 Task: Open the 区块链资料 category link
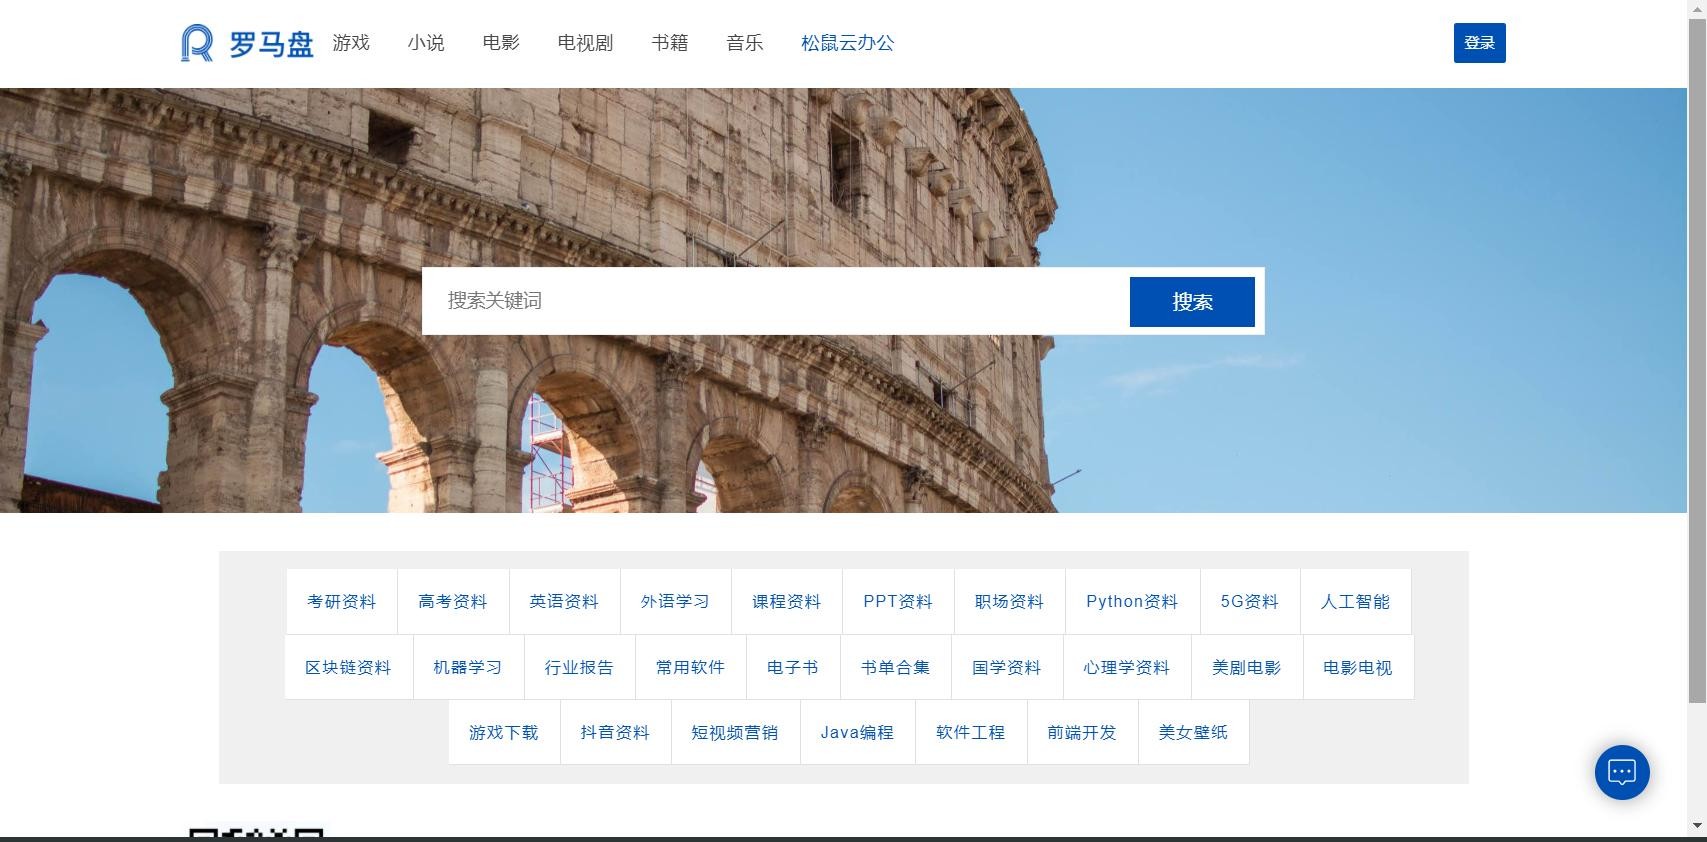click(x=348, y=668)
